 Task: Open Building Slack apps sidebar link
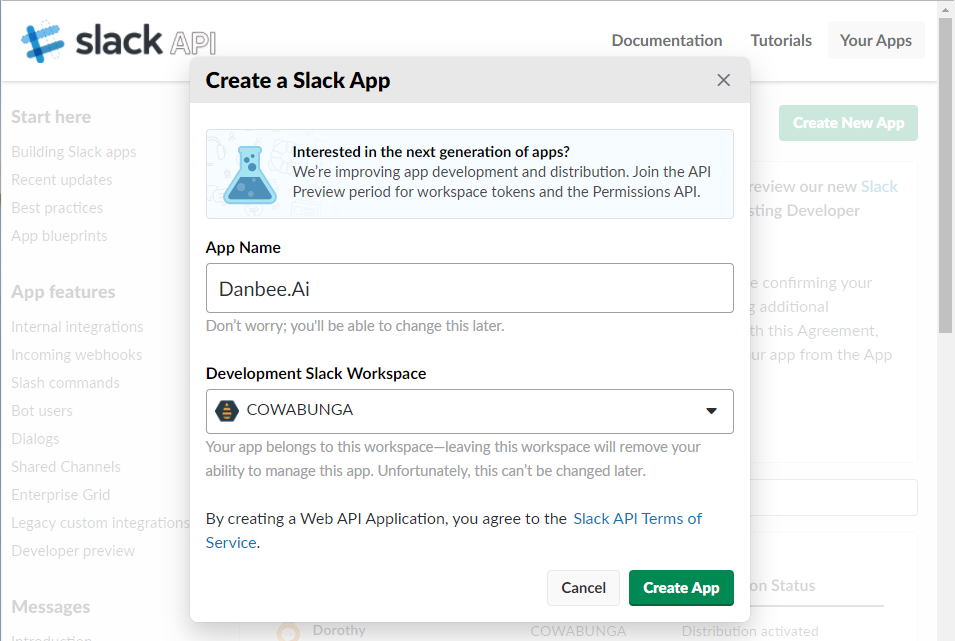74,152
